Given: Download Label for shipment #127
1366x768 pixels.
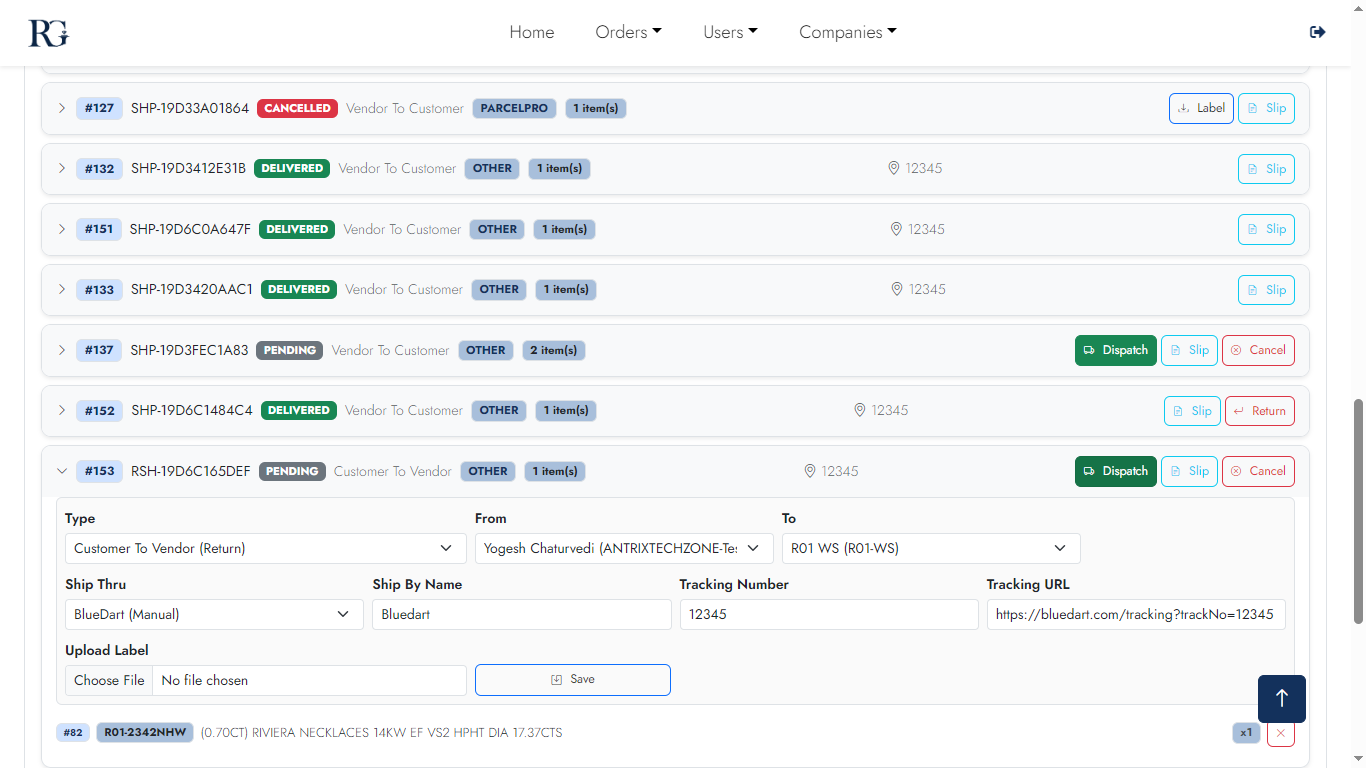Looking at the screenshot, I should coord(1200,108).
